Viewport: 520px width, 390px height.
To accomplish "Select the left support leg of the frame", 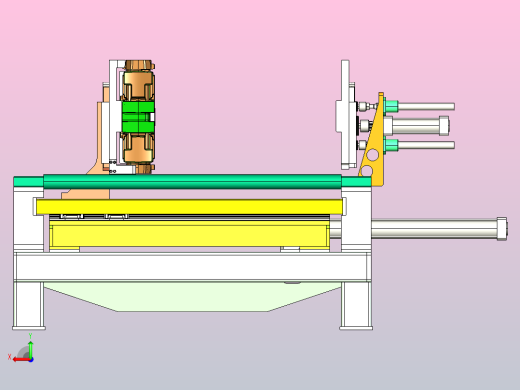I will pos(29,306).
